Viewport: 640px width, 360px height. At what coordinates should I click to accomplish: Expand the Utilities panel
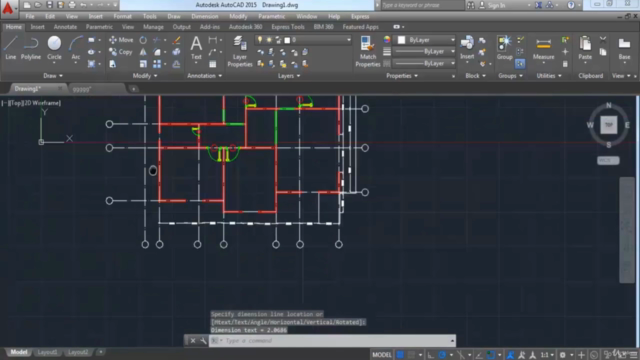coord(549,76)
